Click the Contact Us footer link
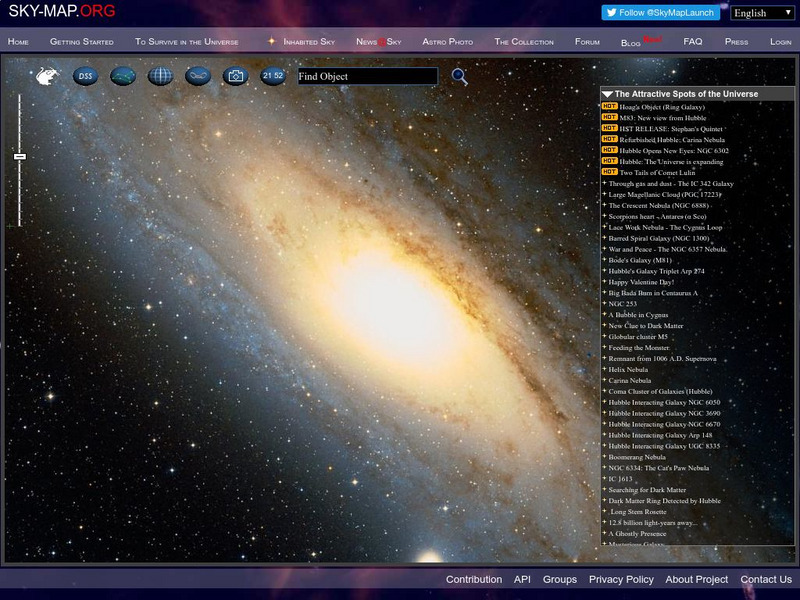800x600 pixels. 764,579
